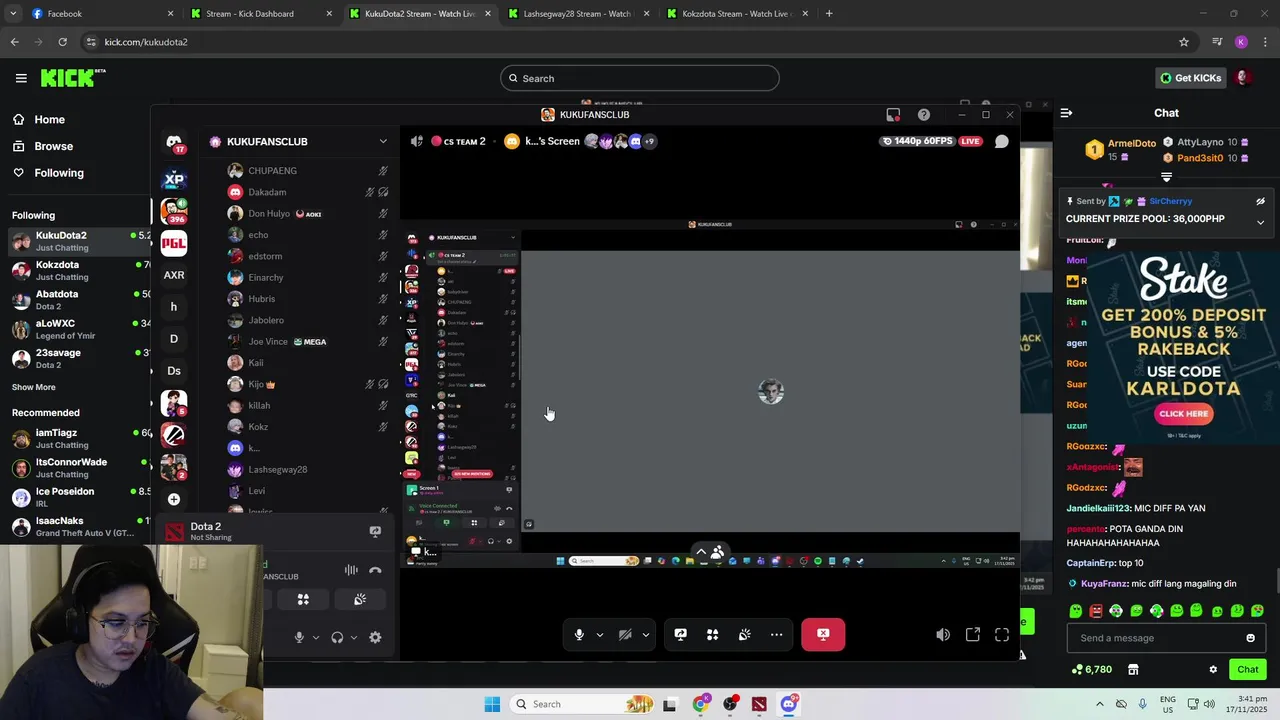
Task: Show hidden system tray icons
Action: (1100, 704)
